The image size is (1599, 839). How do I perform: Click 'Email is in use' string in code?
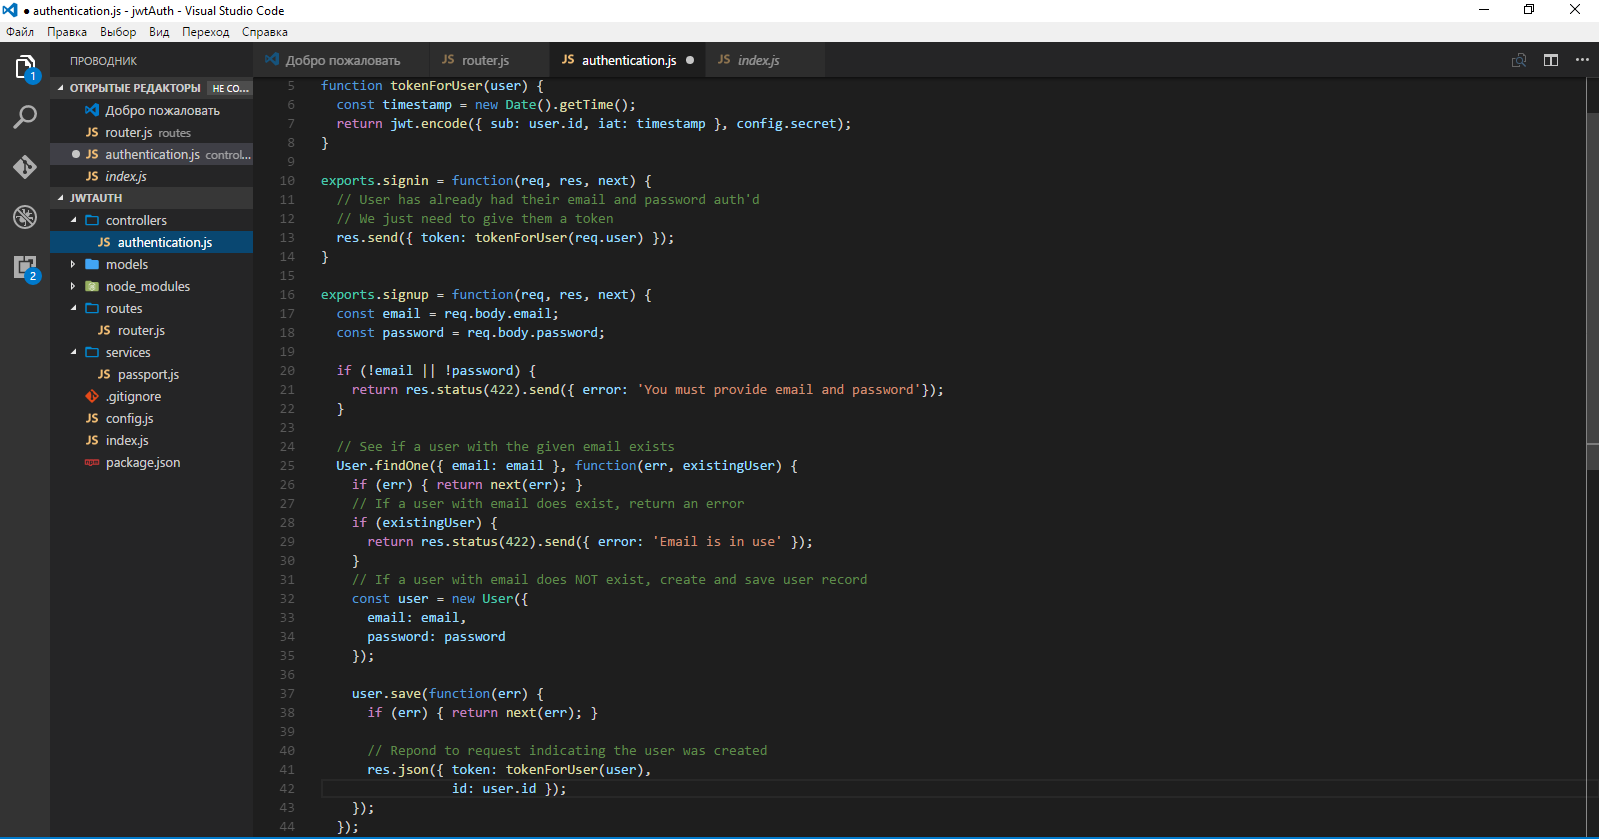(x=717, y=542)
